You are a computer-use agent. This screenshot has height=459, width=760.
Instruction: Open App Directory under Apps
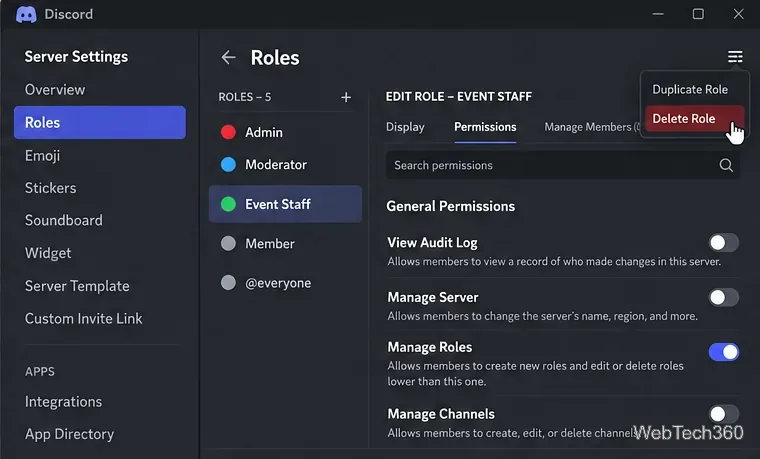click(x=69, y=434)
